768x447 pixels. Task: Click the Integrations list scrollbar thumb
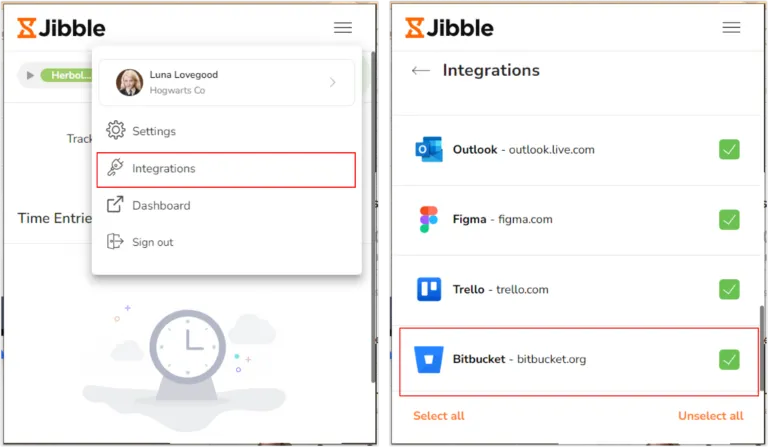(x=762, y=349)
